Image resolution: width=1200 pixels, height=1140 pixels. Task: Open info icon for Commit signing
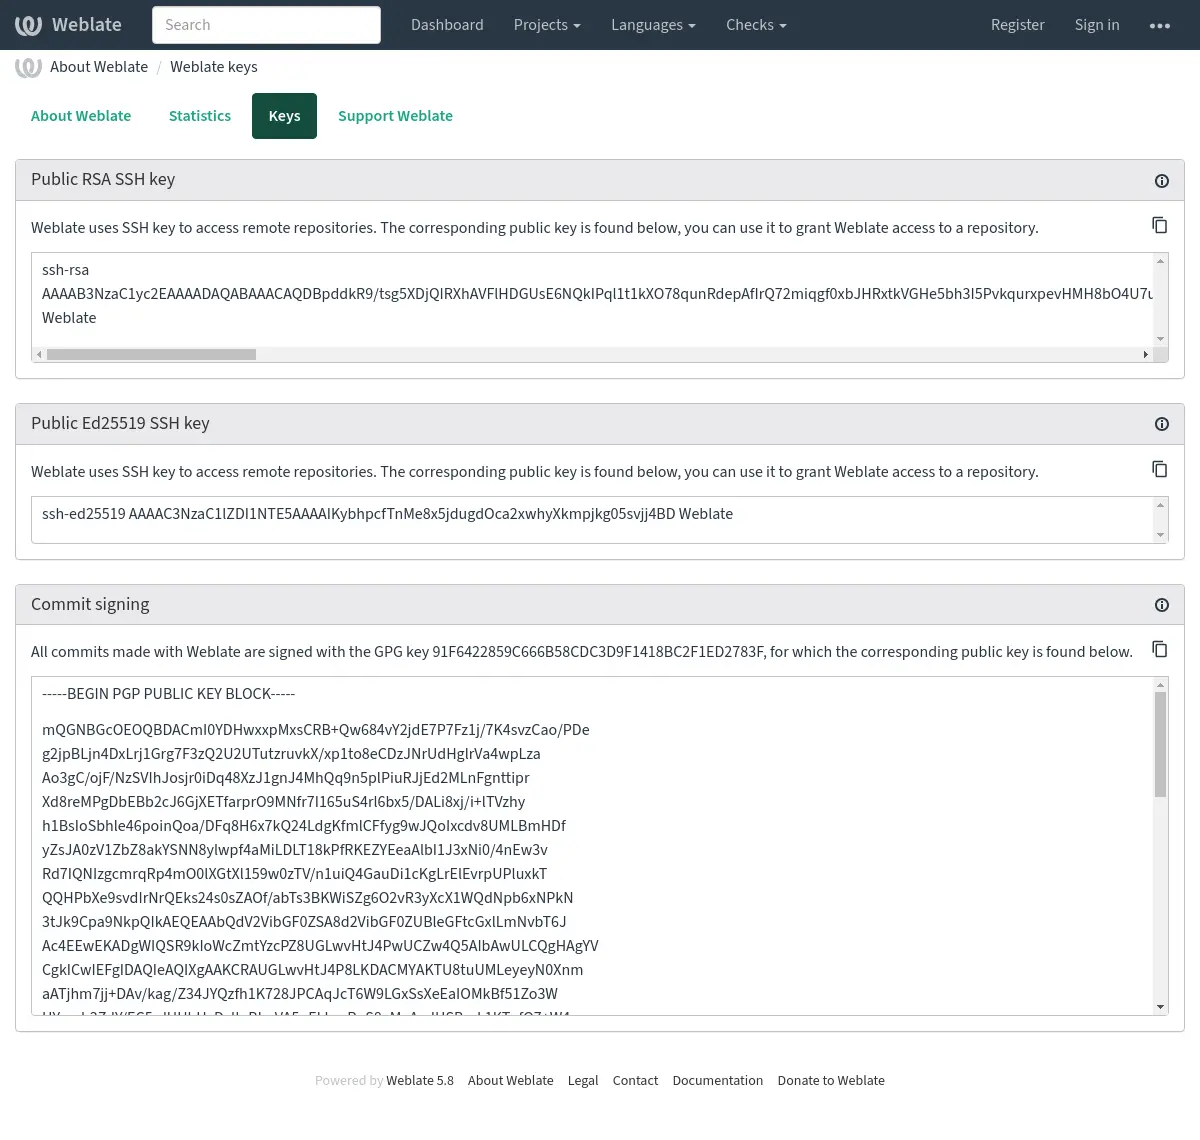tap(1162, 605)
